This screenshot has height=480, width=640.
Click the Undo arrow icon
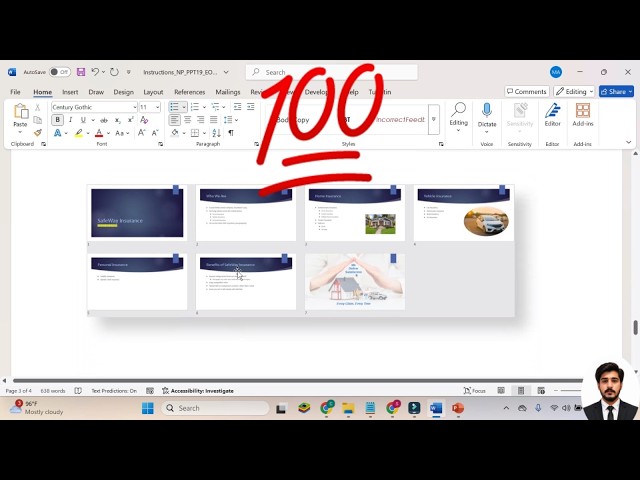pos(95,72)
